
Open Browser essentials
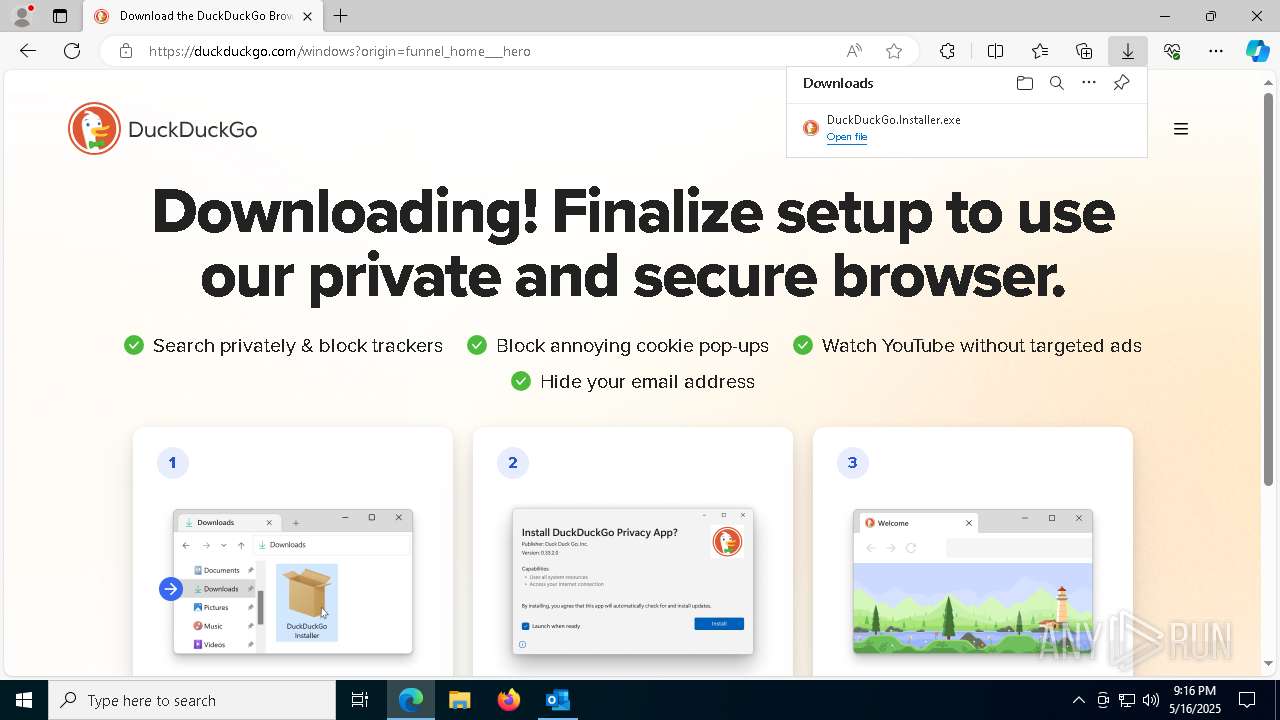point(1172,51)
